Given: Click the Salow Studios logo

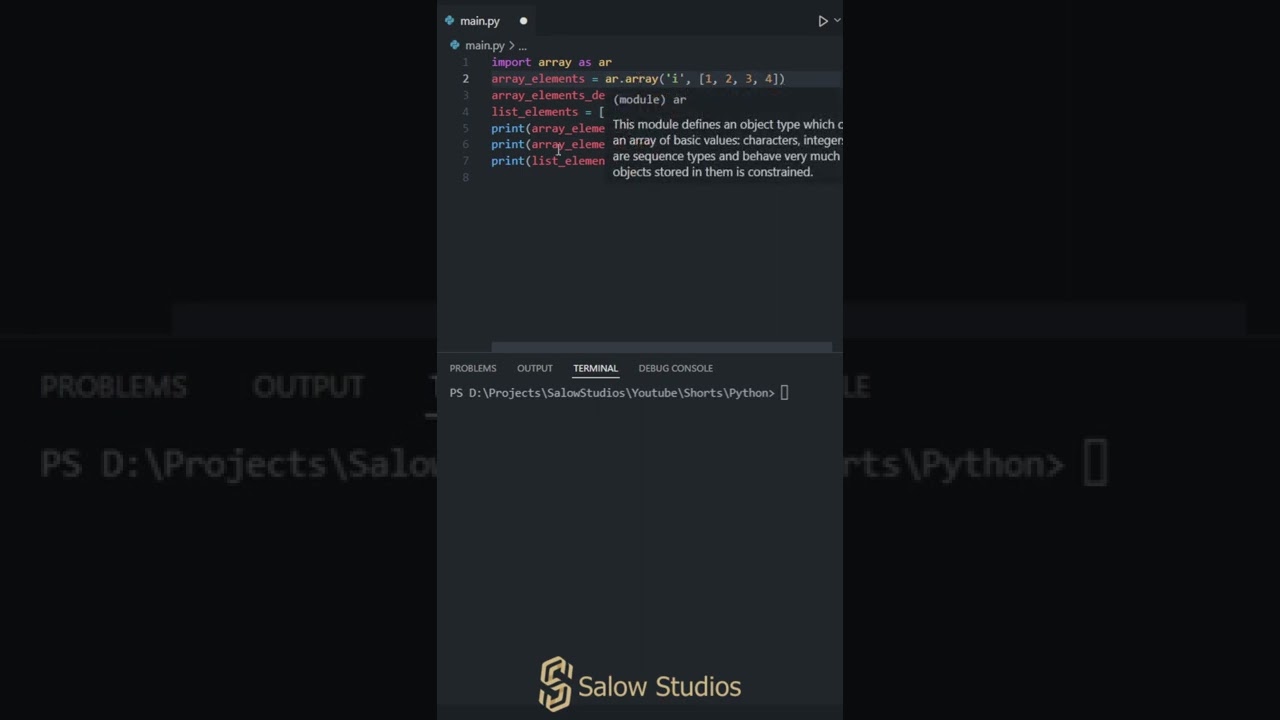Looking at the screenshot, I should pyautogui.click(x=640, y=685).
